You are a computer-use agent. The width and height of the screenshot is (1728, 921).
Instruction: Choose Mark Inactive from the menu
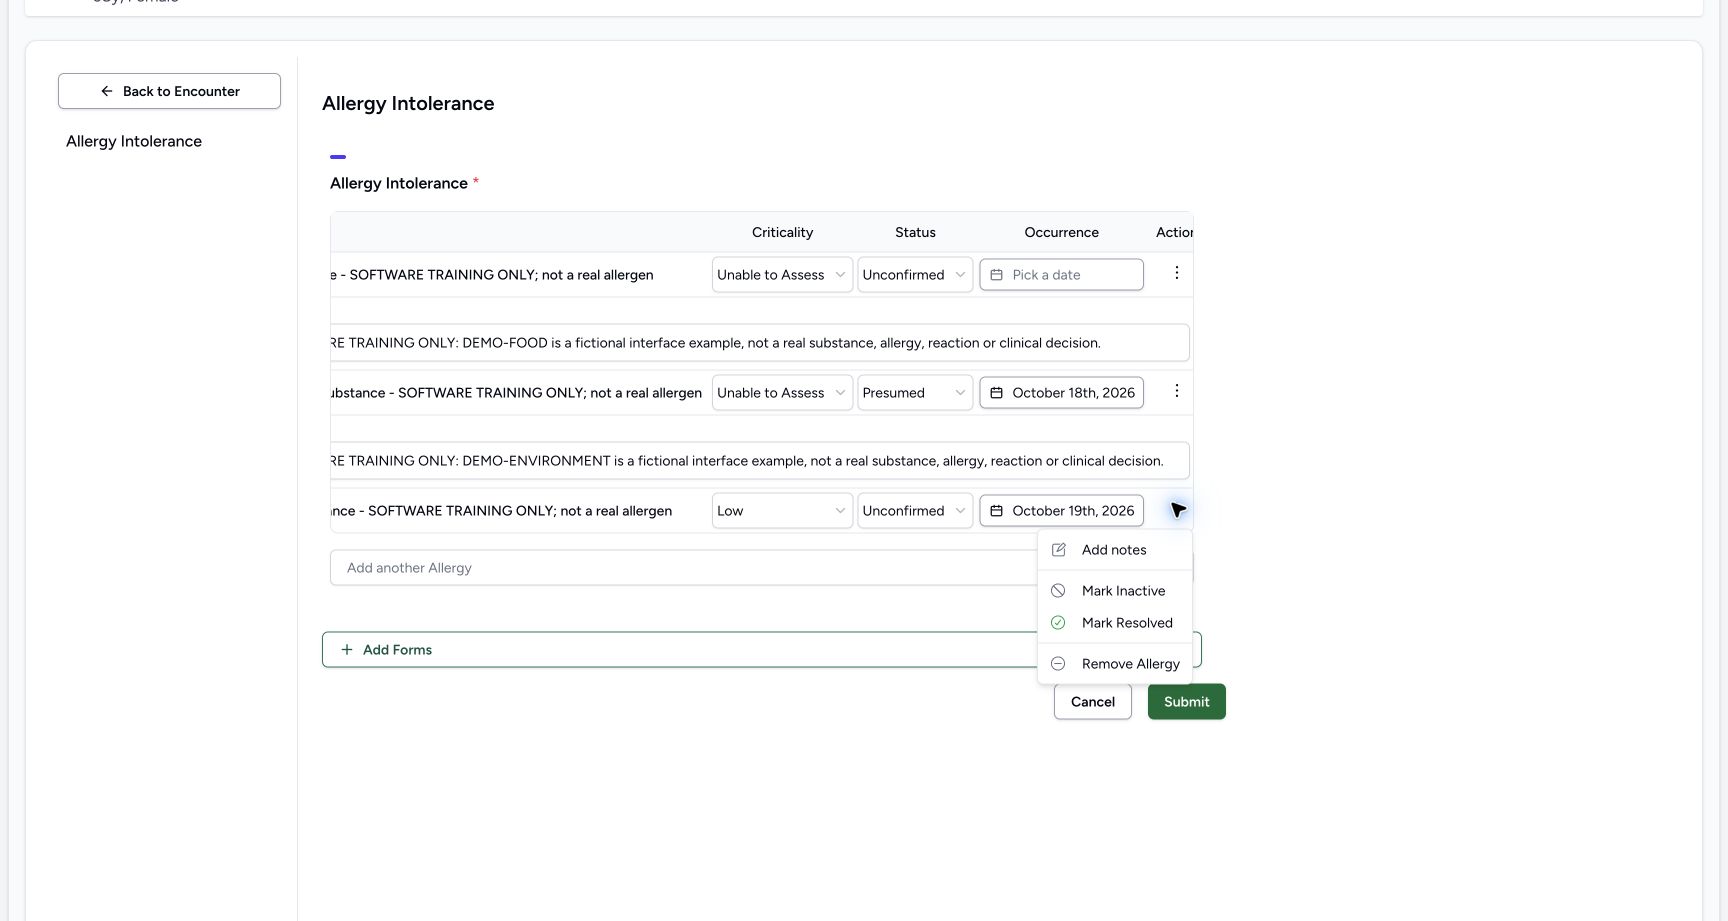tap(1114, 591)
